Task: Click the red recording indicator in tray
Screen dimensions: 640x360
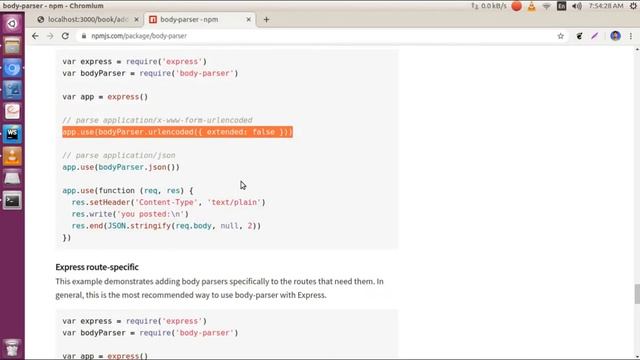Action: 516,6
